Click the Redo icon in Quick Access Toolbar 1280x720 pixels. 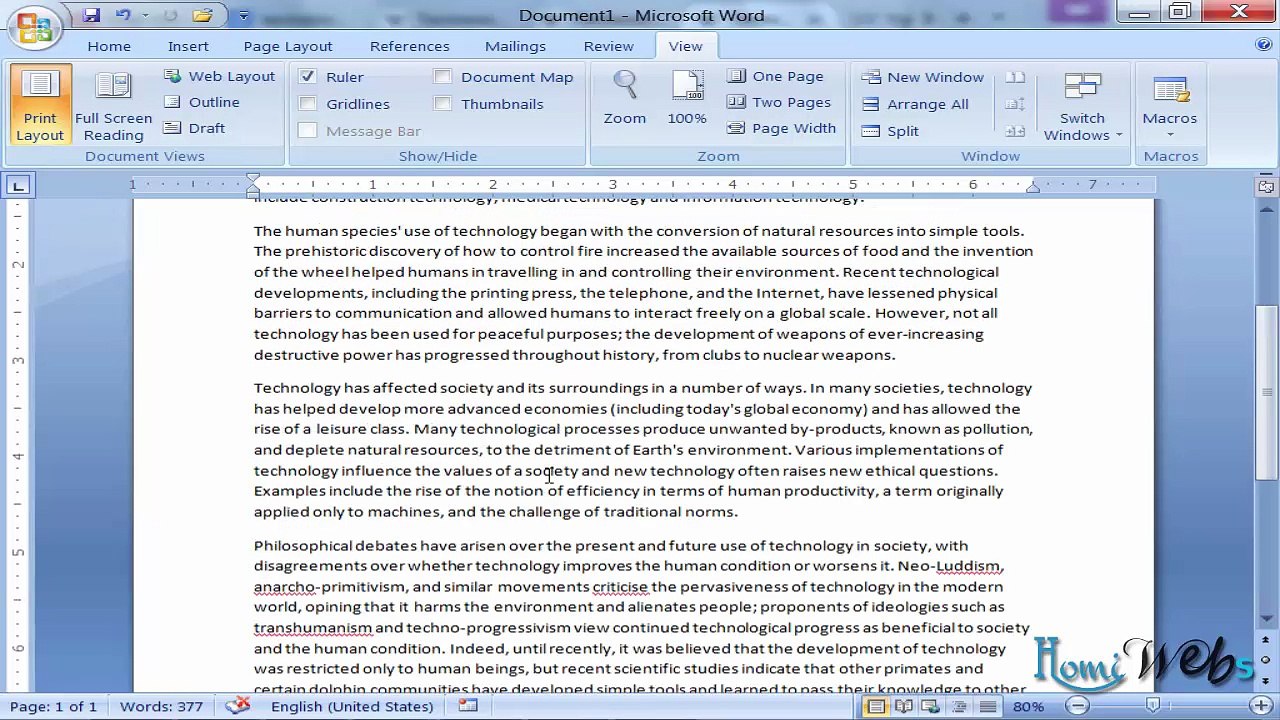pos(170,15)
